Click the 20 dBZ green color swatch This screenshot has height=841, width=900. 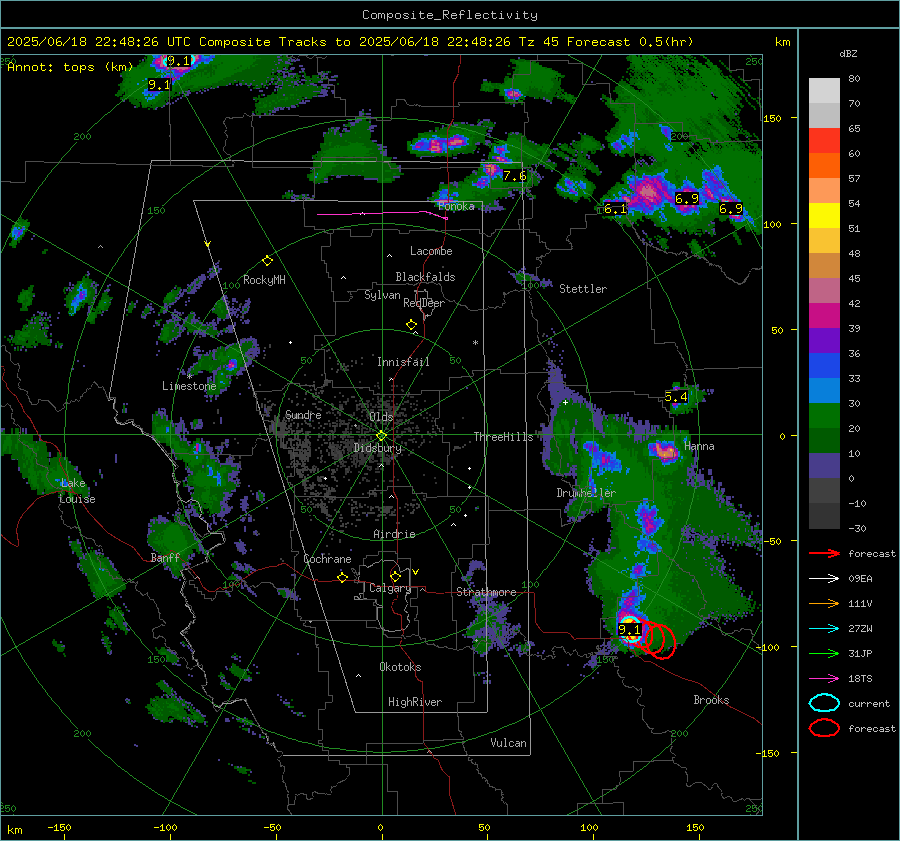(824, 440)
